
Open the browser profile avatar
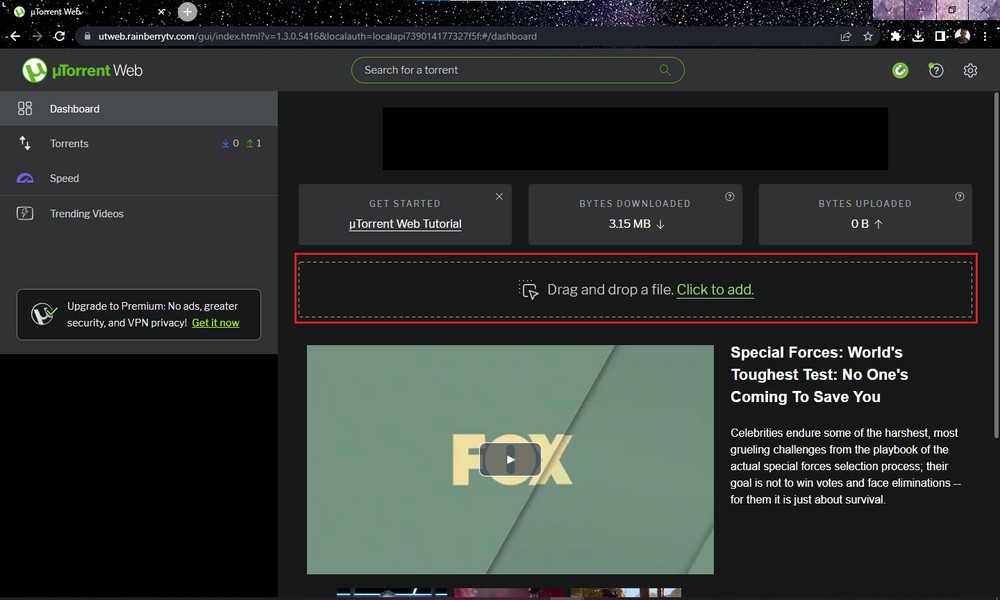[961, 35]
